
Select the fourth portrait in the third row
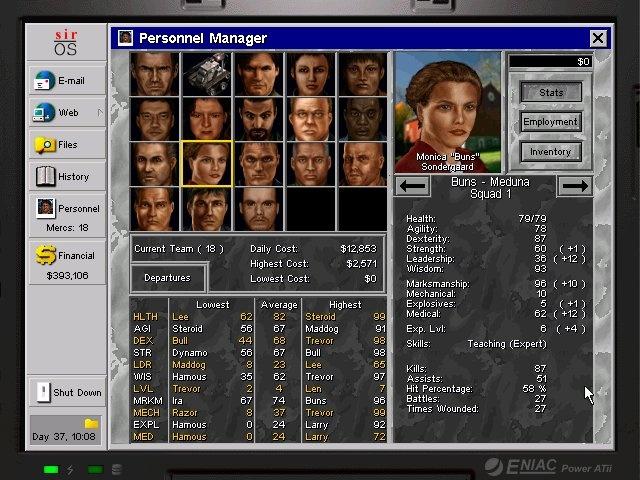tap(311, 164)
